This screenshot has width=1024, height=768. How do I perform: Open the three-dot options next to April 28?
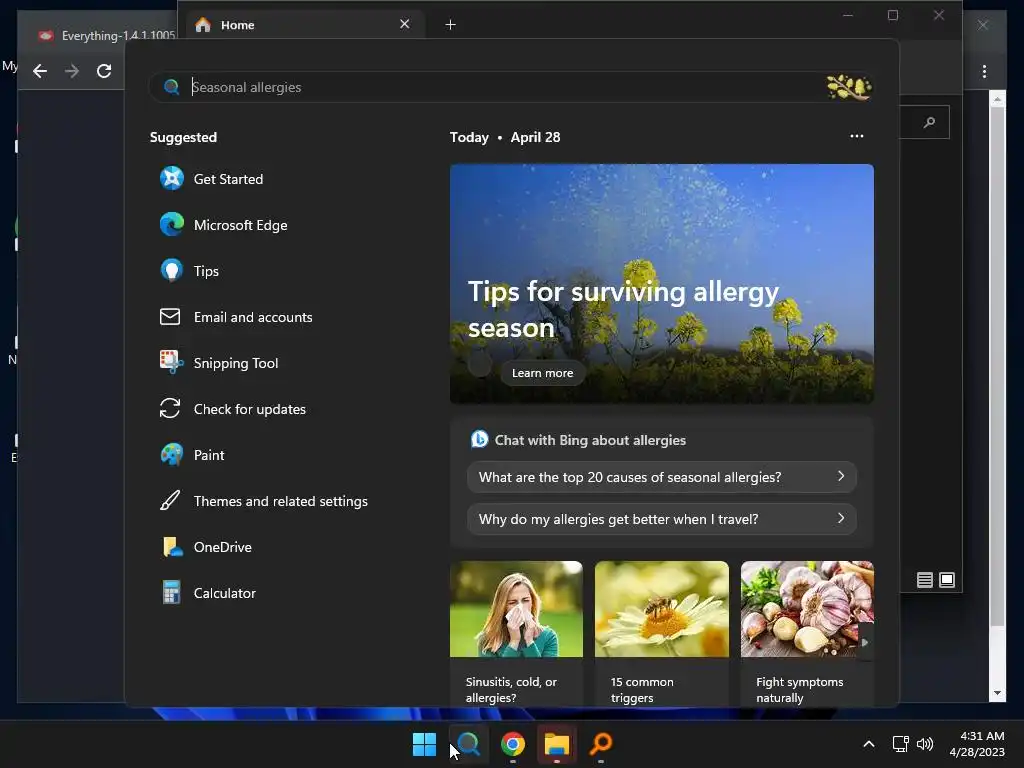click(x=857, y=136)
